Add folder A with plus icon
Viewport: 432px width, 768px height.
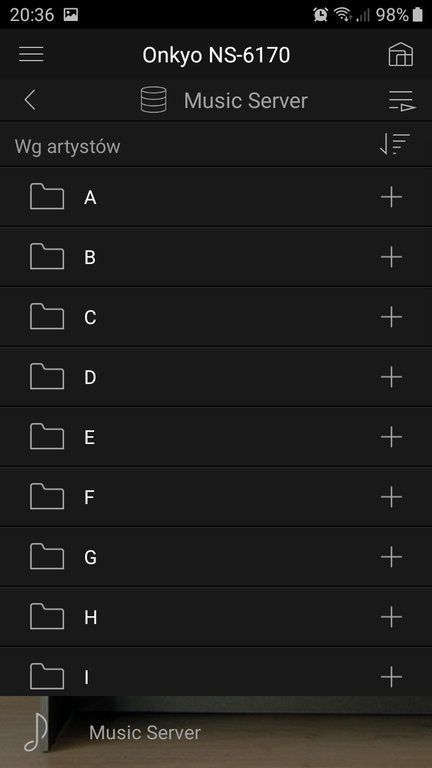click(x=391, y=197)
